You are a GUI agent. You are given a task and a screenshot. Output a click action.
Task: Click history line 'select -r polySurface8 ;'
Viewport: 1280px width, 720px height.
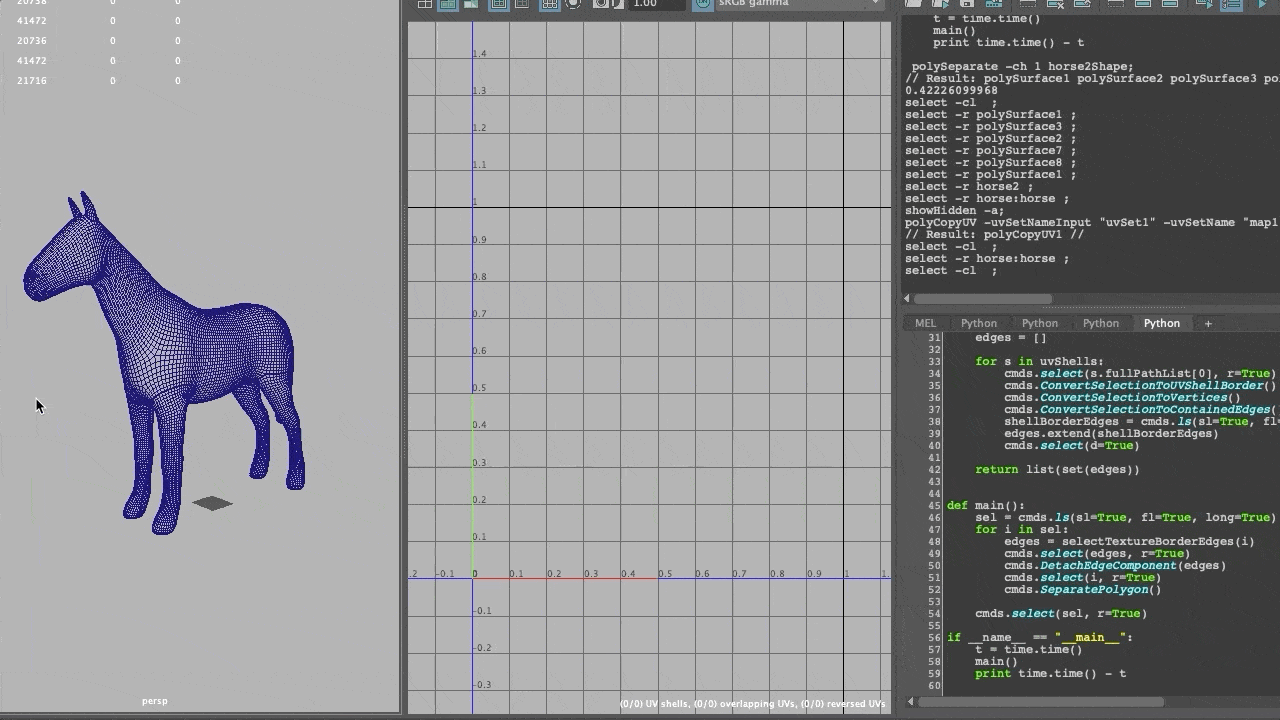(x=991, y=162)
